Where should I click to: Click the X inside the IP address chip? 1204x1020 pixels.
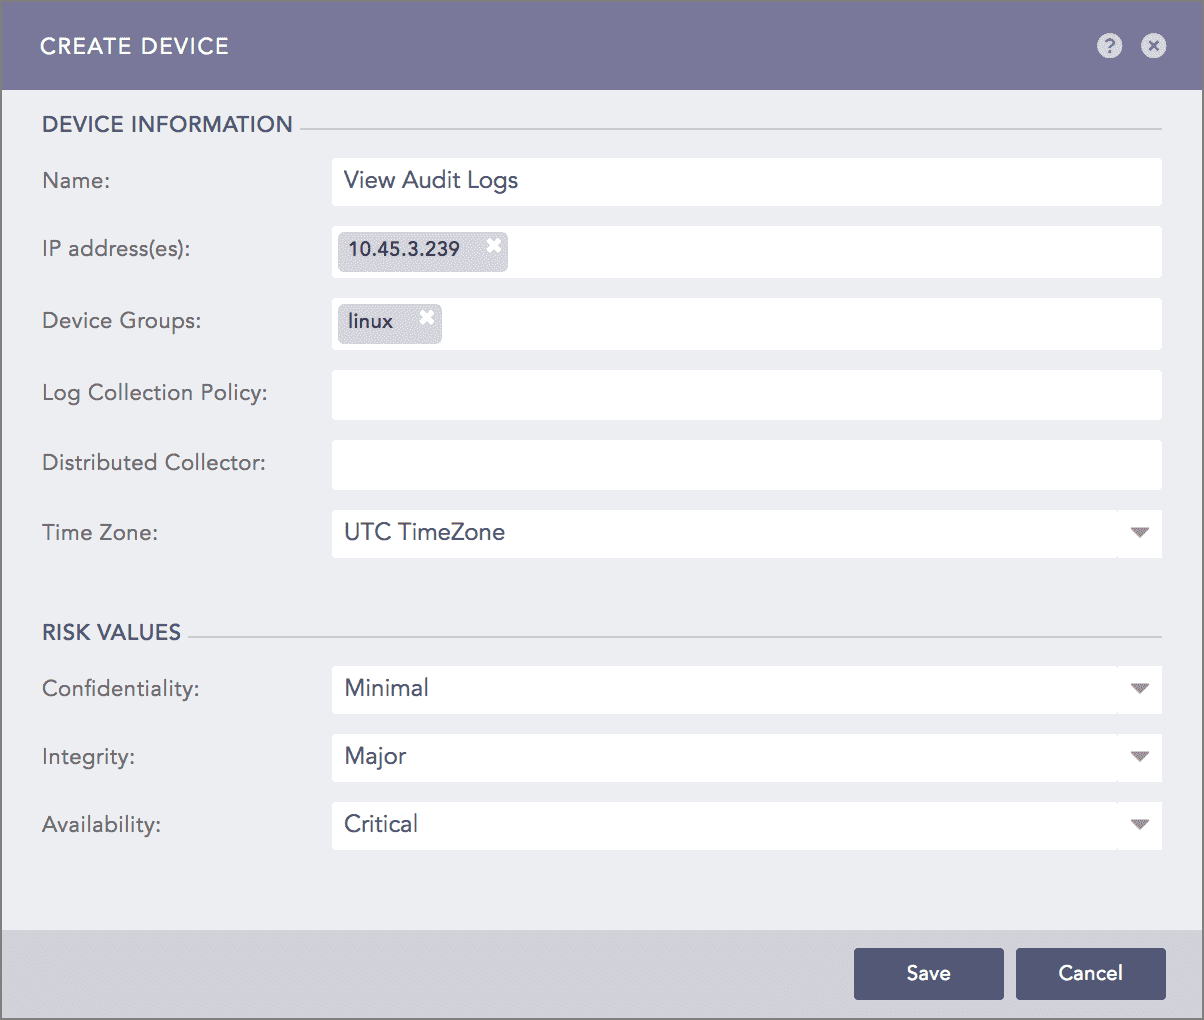pos(493,244)
